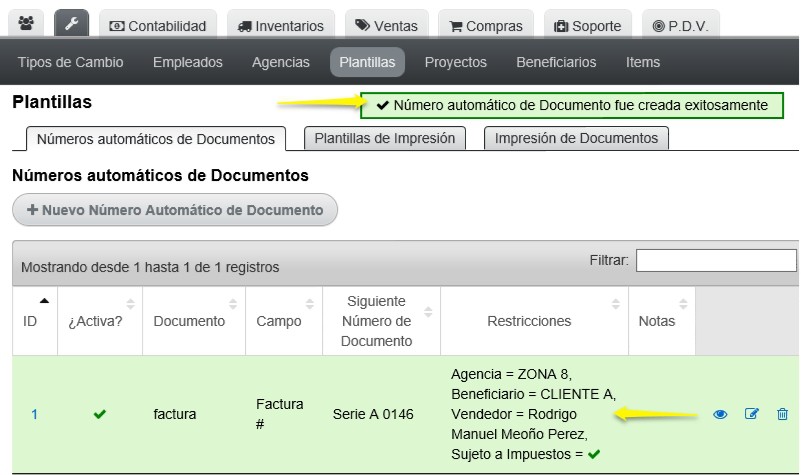801x475 pixels.
Task: Open the users group icon tab
Action: 26,23
